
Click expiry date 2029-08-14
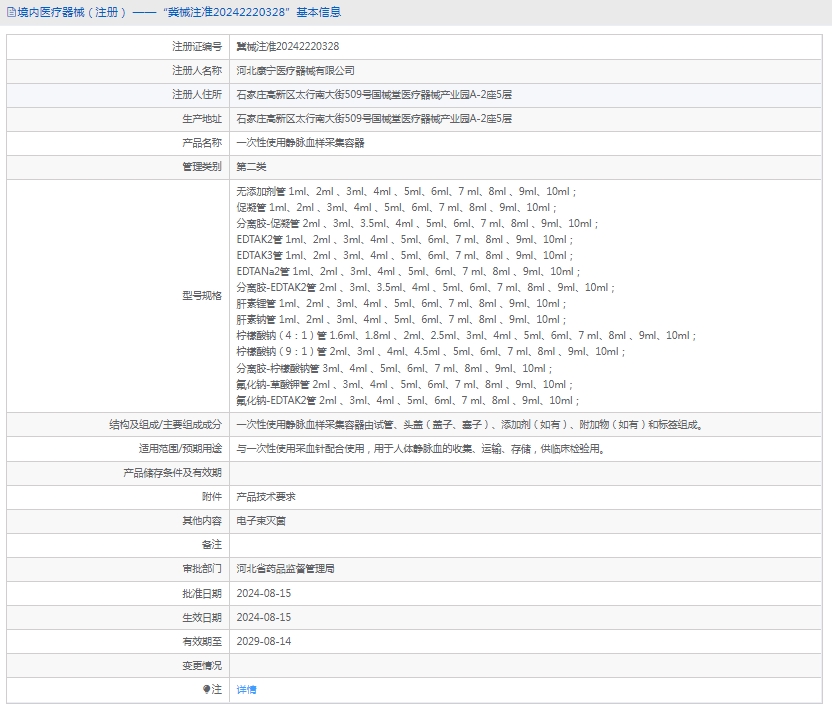[263, 641]
